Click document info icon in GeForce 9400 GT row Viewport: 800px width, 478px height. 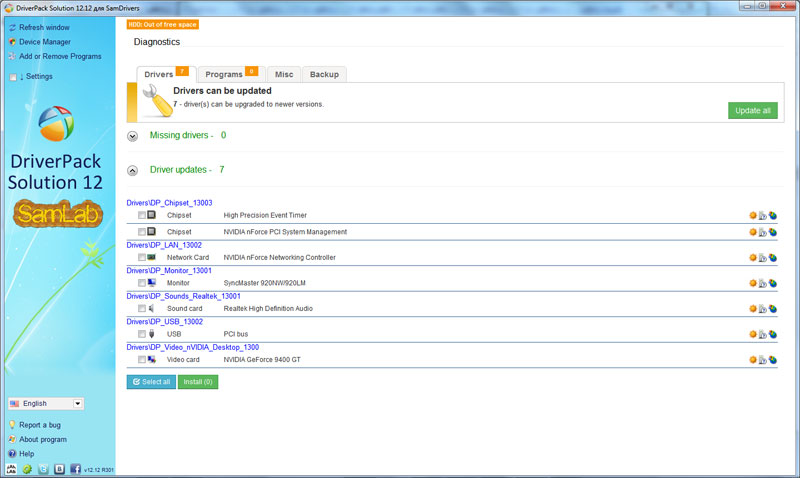[763, 360]
